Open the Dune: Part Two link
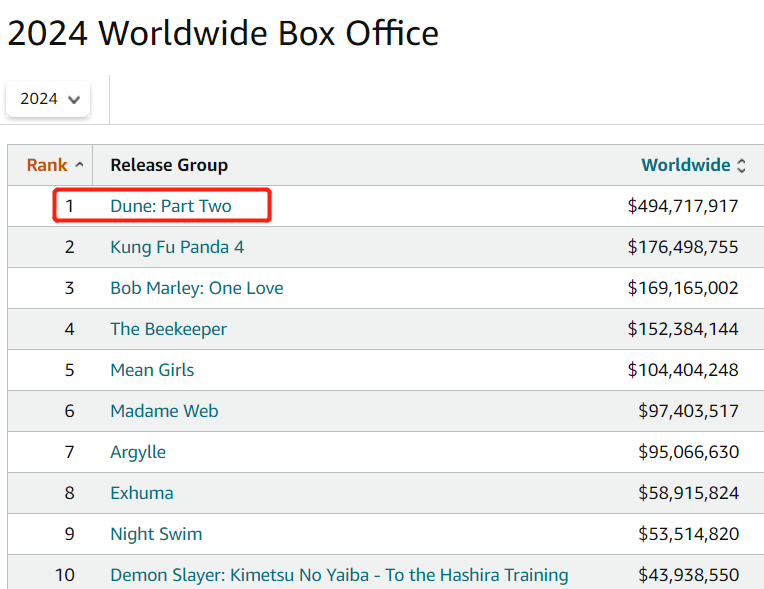The image size is (764, 589). point(171,206)
